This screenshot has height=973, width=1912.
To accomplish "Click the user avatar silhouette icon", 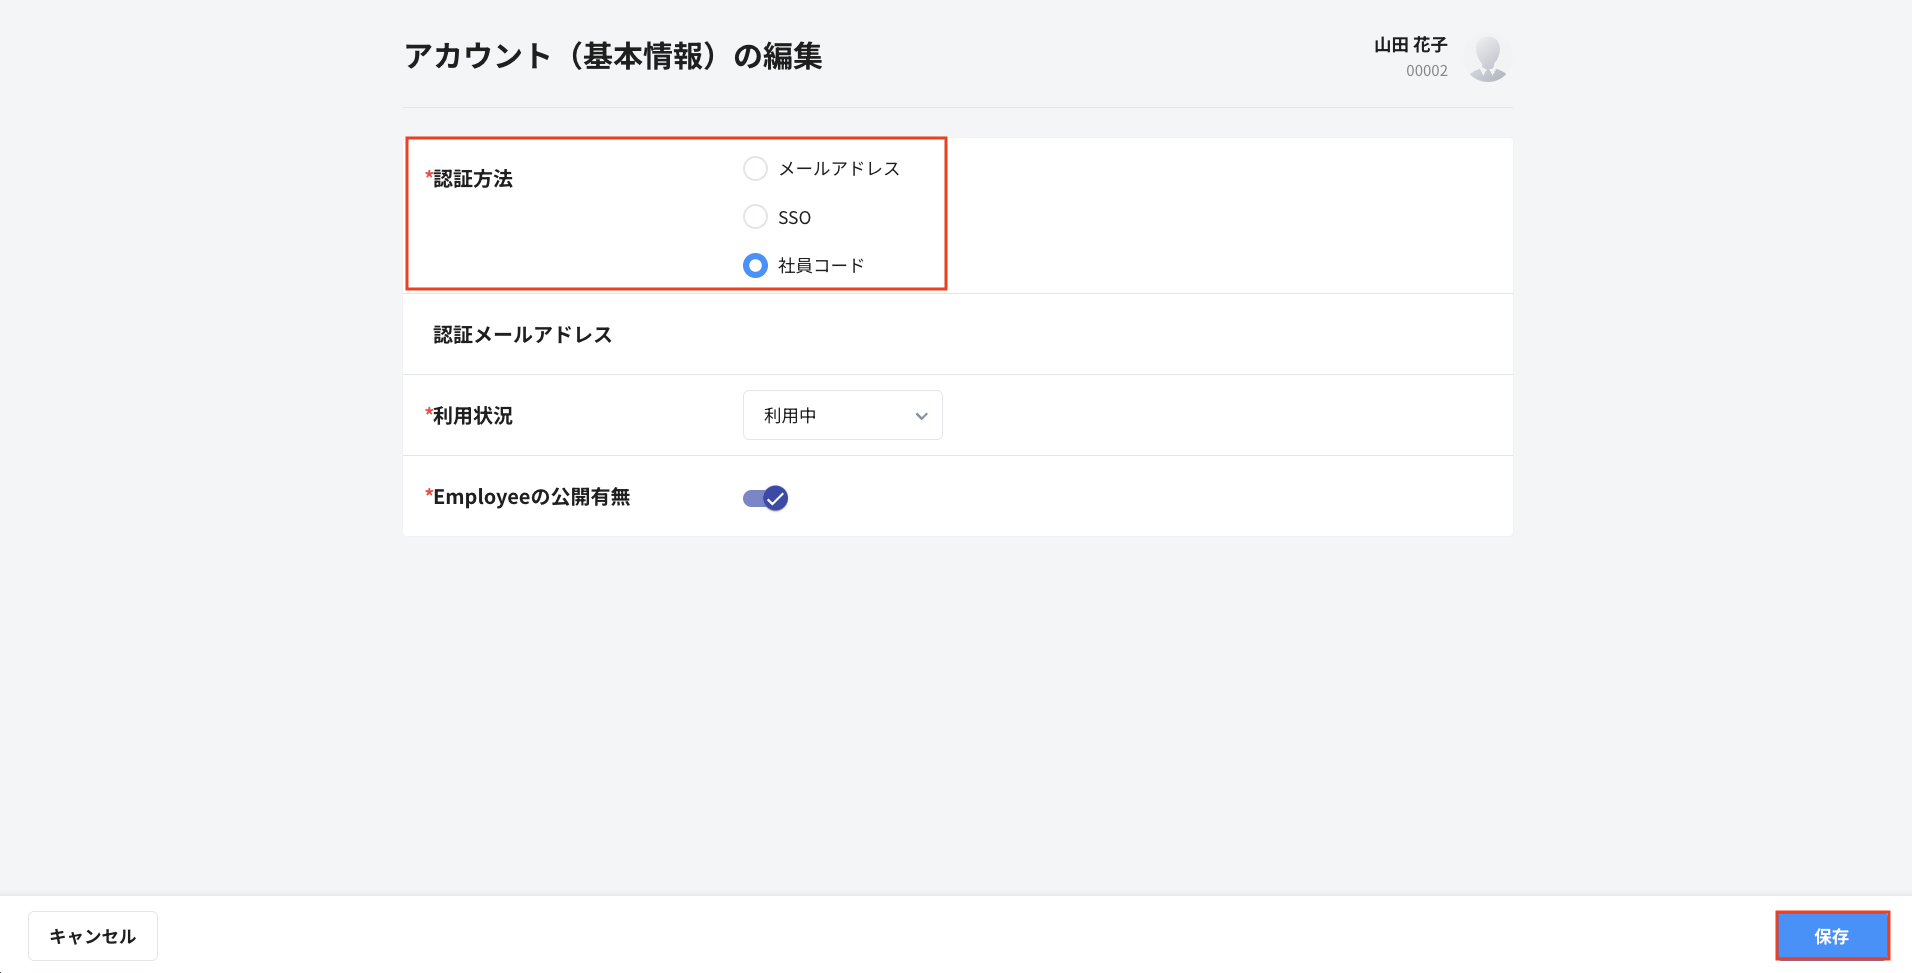I will coord(1487,58).
